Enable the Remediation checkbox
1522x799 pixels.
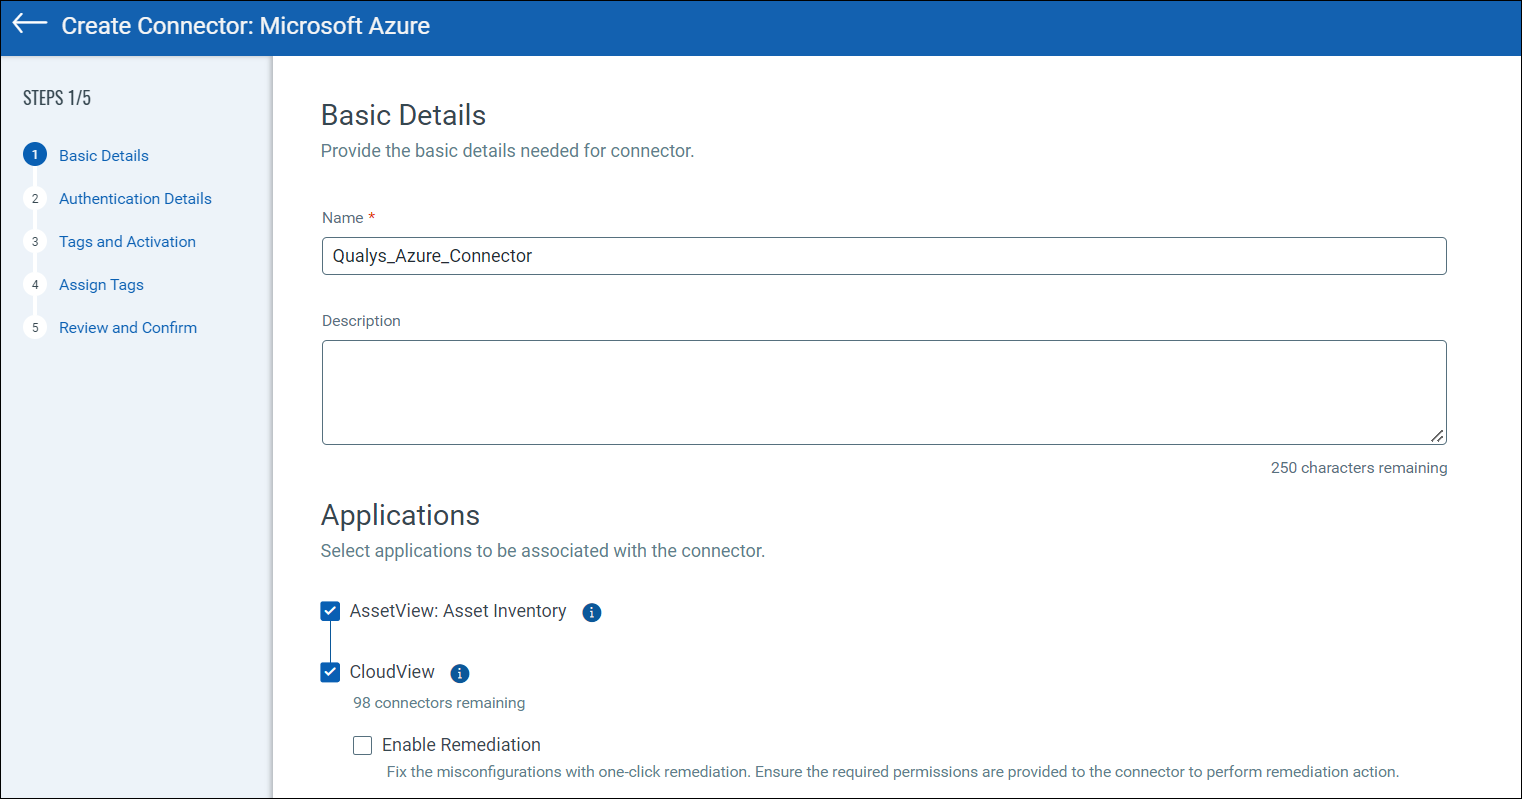(363, 745)
